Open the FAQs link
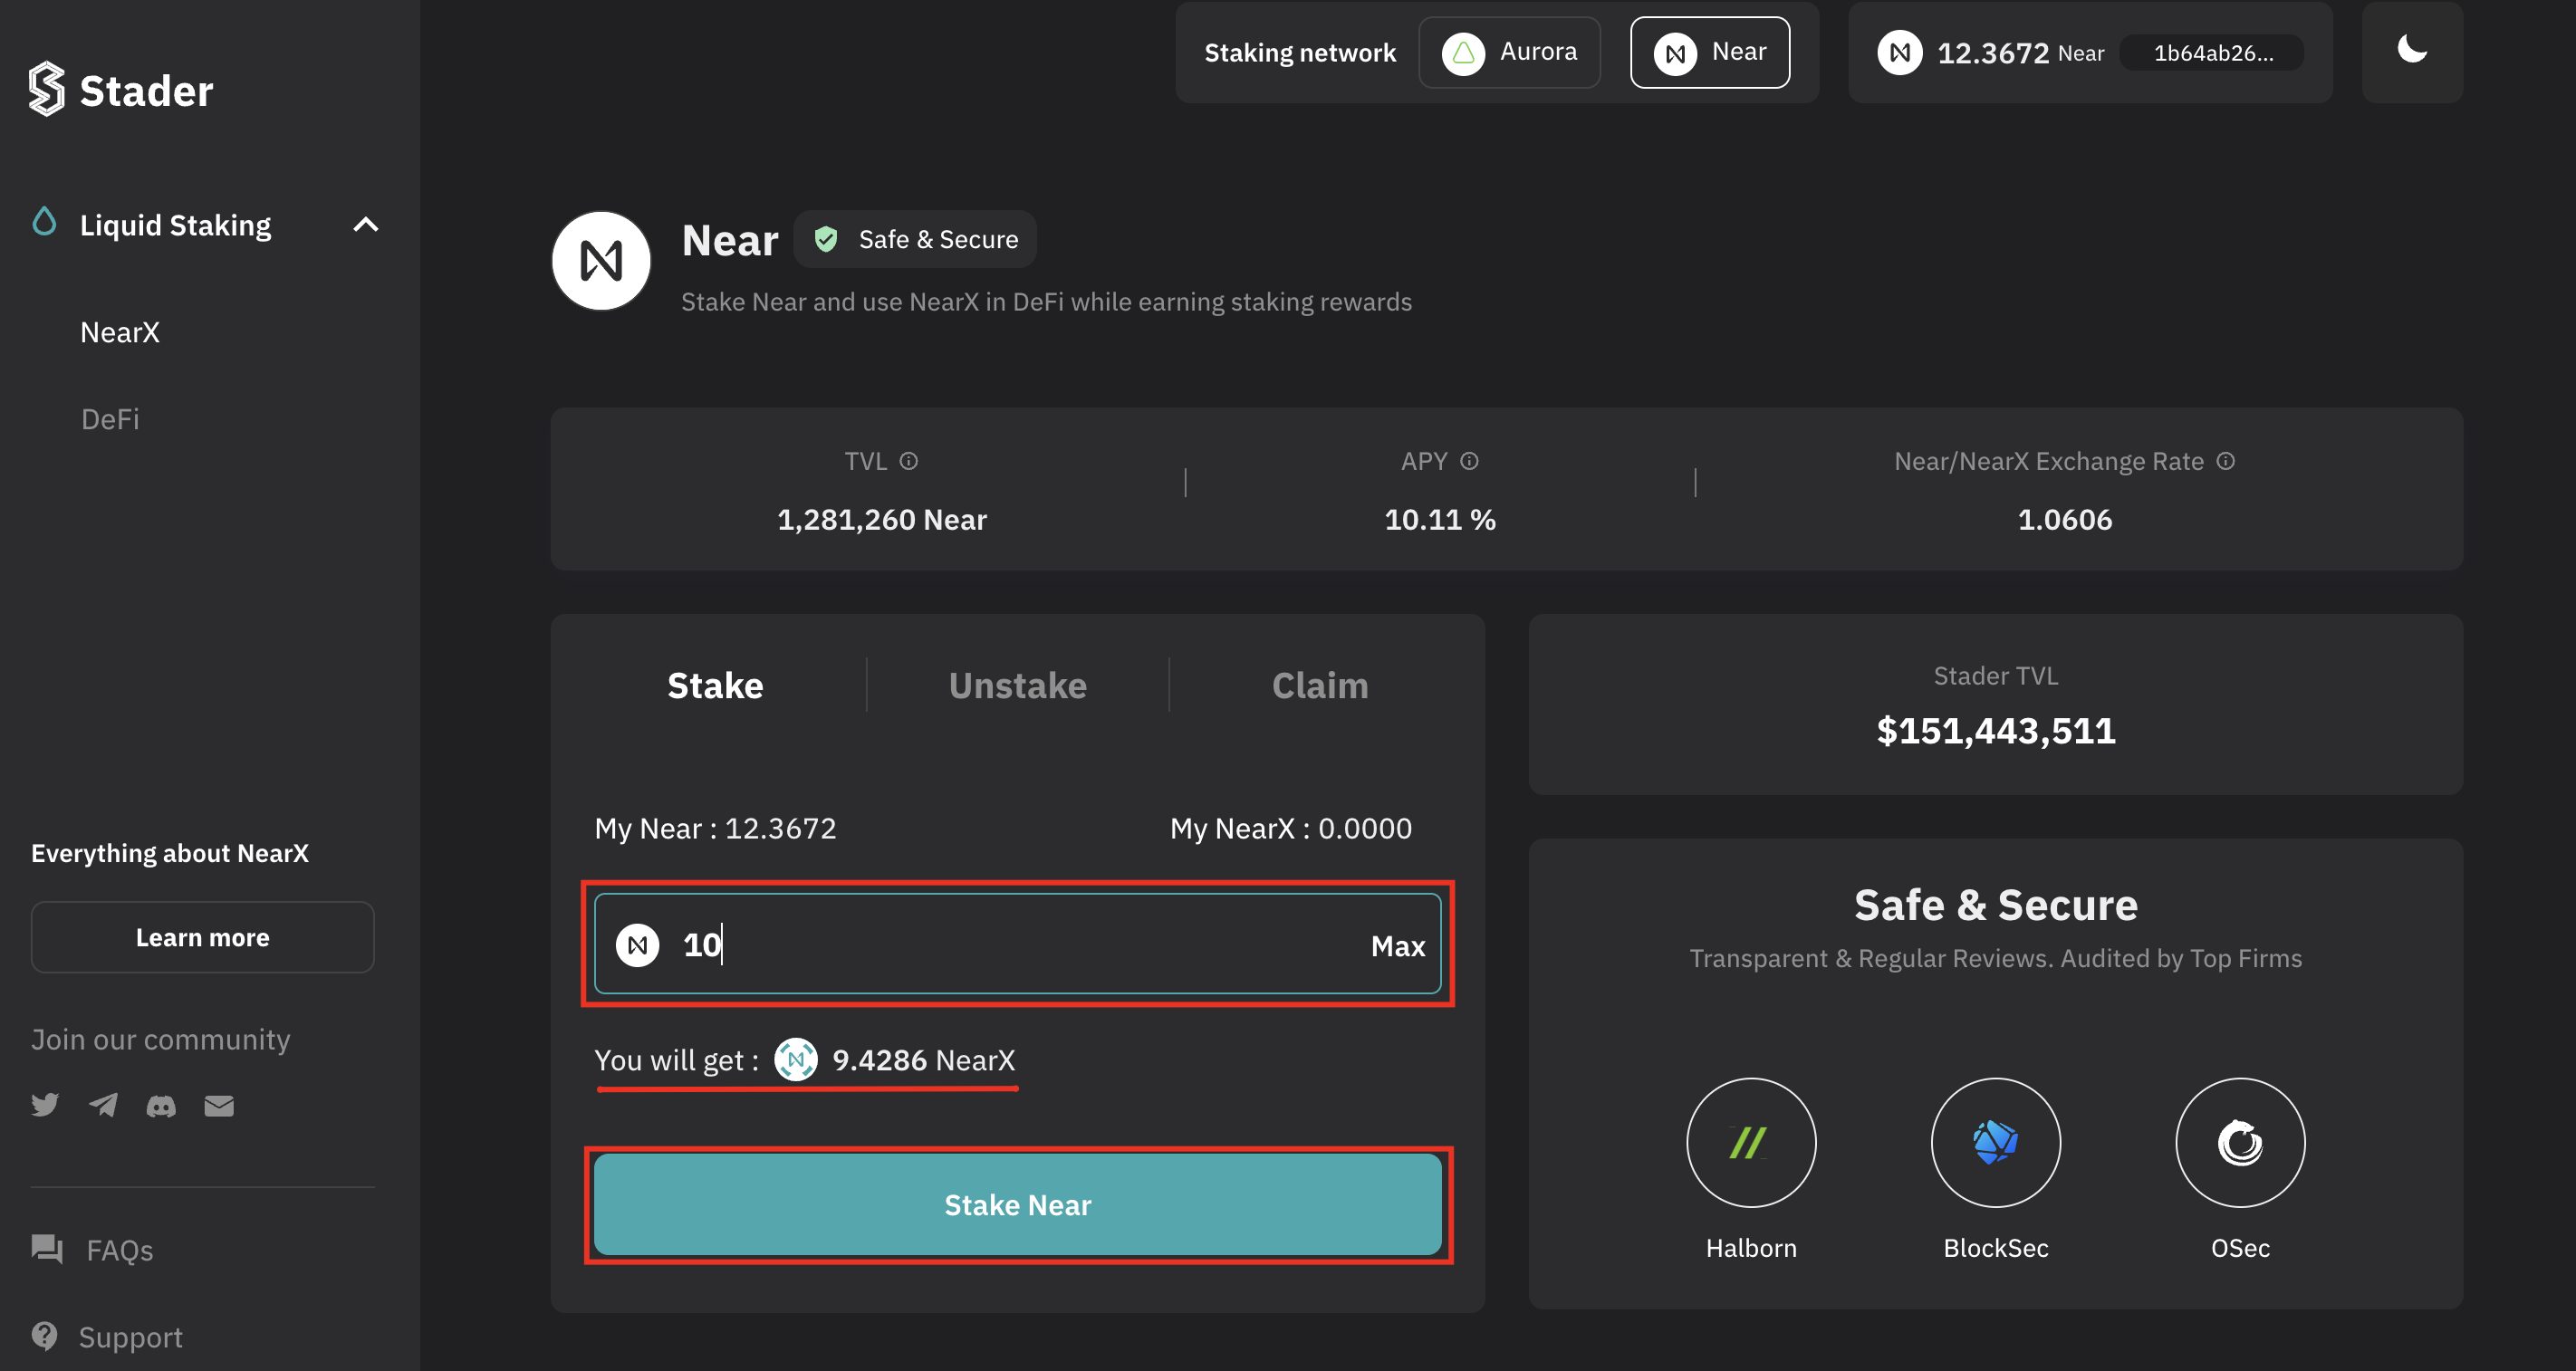Viewport: 2576px width, 1371px height. pos(120,1250)
